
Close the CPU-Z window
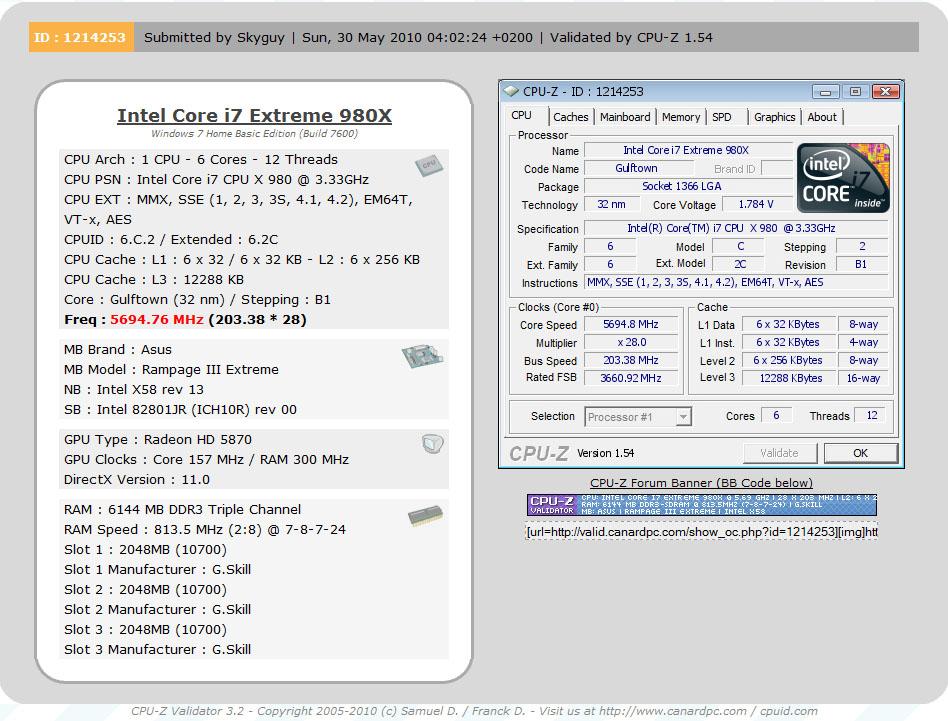pyautogui.click(x=885, y=92)
